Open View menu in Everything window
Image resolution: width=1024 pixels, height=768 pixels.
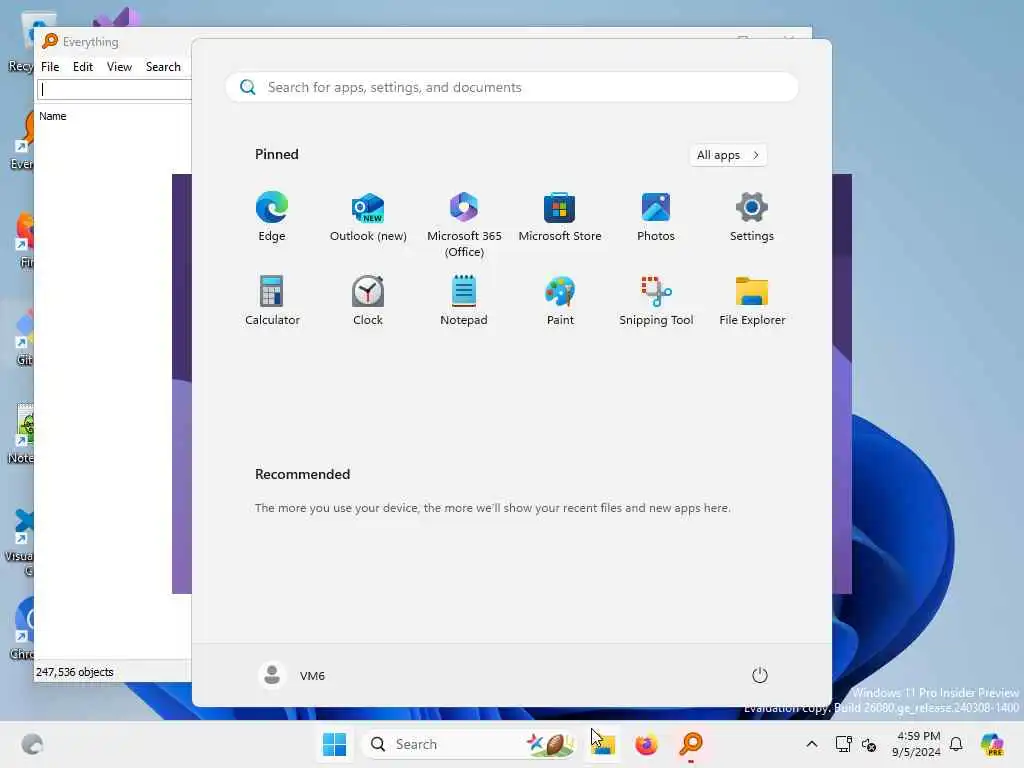pyautogui.click(x=120, y=67)
